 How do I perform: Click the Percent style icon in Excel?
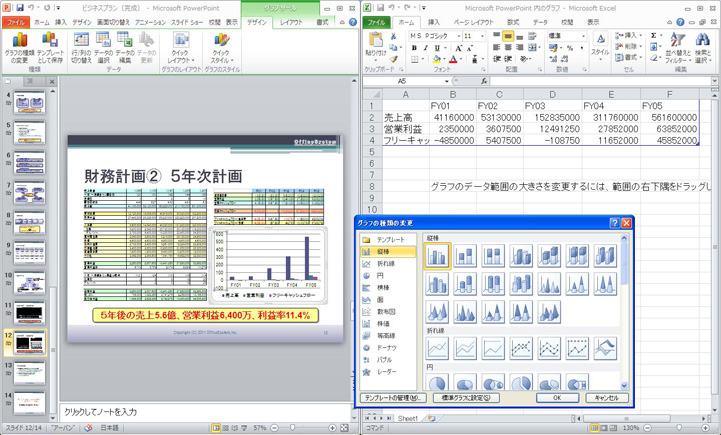[570, 48]
